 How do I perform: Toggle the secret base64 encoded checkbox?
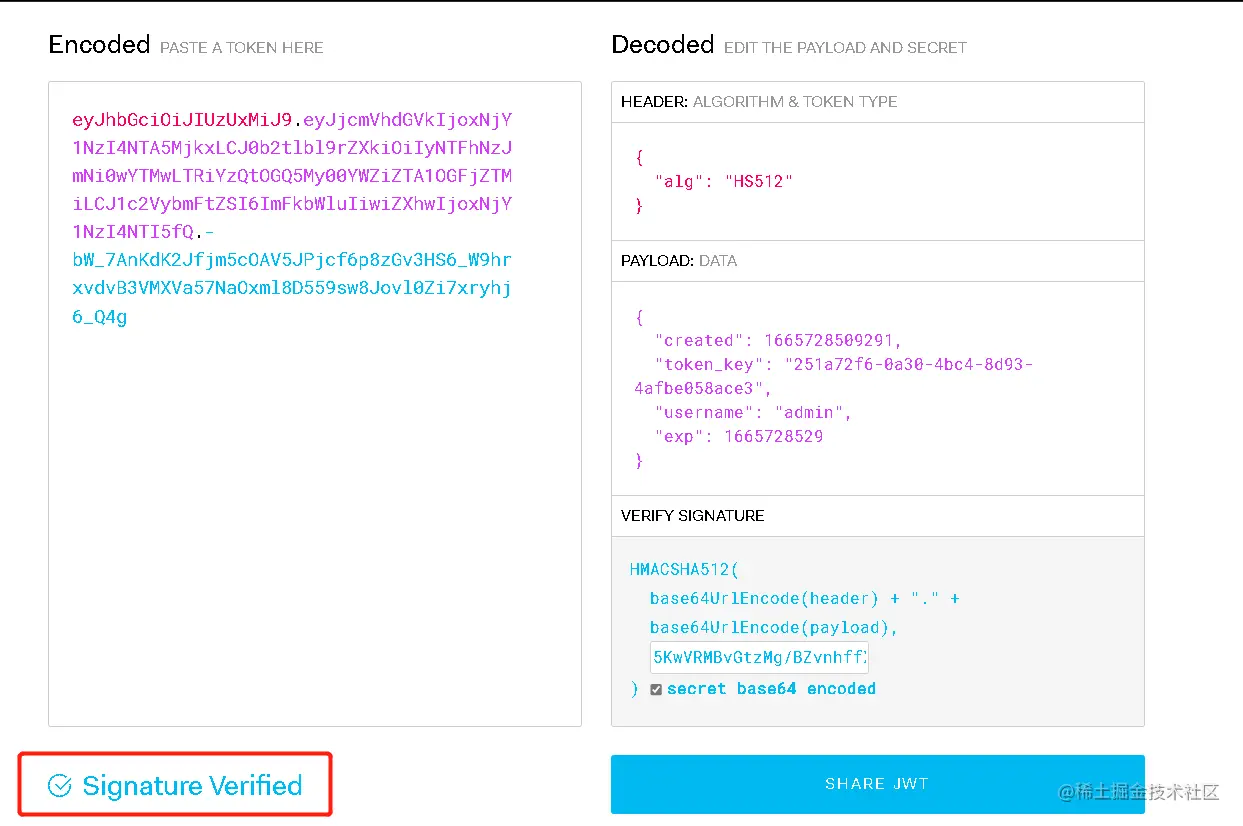[x=656, y=689]
